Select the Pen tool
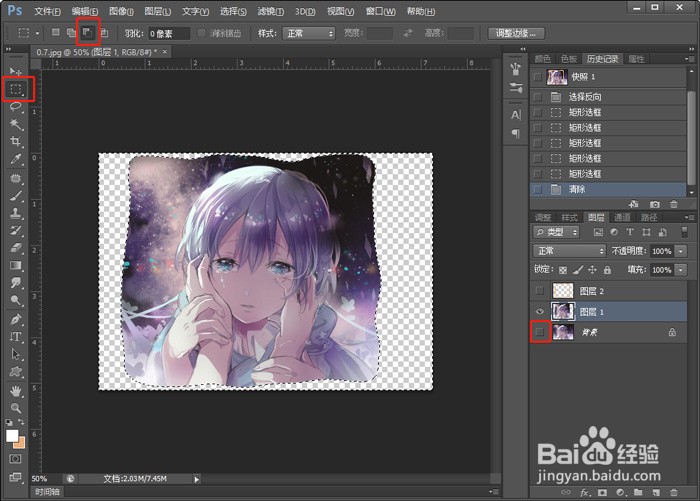Screen dimensions: 700x501 [x=16, y=319]
